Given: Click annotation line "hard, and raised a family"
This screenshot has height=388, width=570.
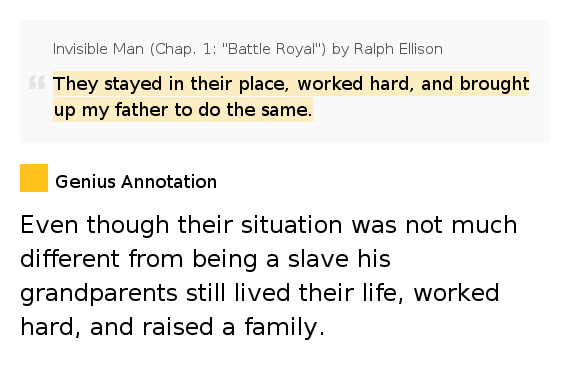Looking at the screenshot, I should pyautogui.click(x=172, y=327).
